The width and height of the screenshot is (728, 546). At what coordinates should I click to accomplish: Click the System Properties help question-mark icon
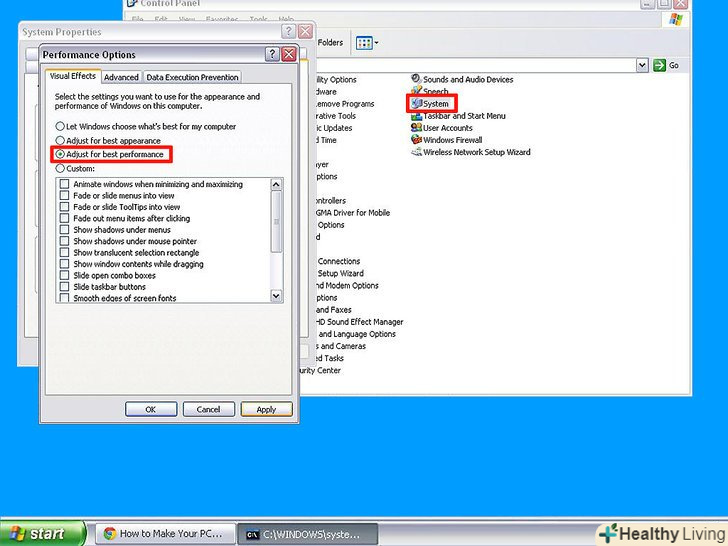pyautogui.click(x=288, y=32)
